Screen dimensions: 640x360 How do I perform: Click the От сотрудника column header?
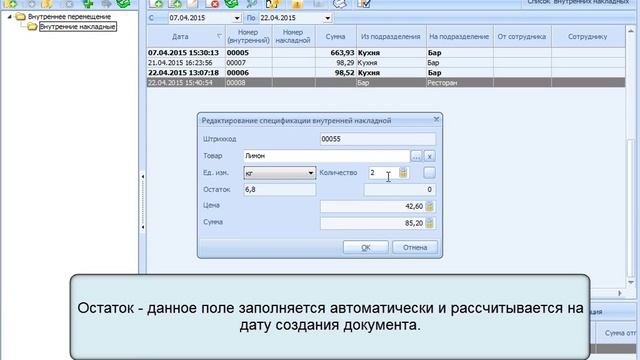click(x=522, y=36)
